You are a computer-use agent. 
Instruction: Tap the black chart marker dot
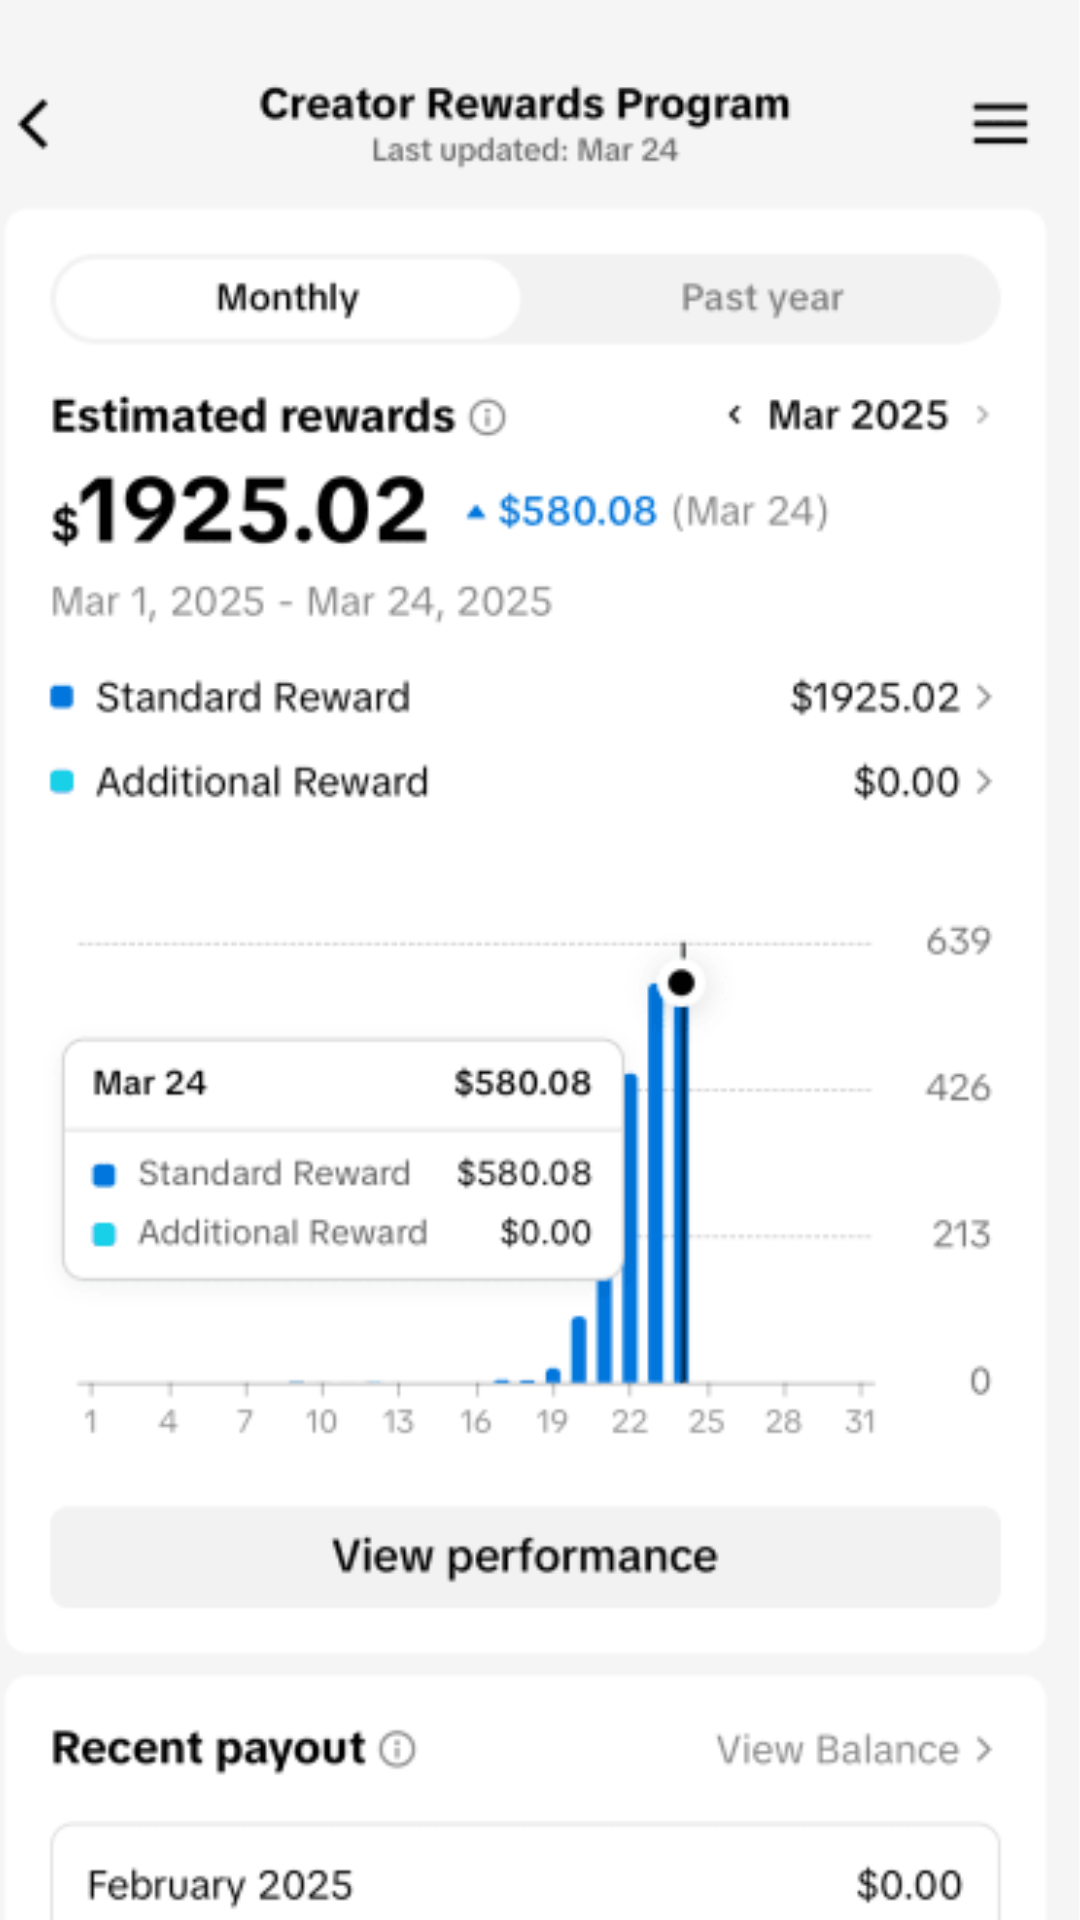point(681,984)
